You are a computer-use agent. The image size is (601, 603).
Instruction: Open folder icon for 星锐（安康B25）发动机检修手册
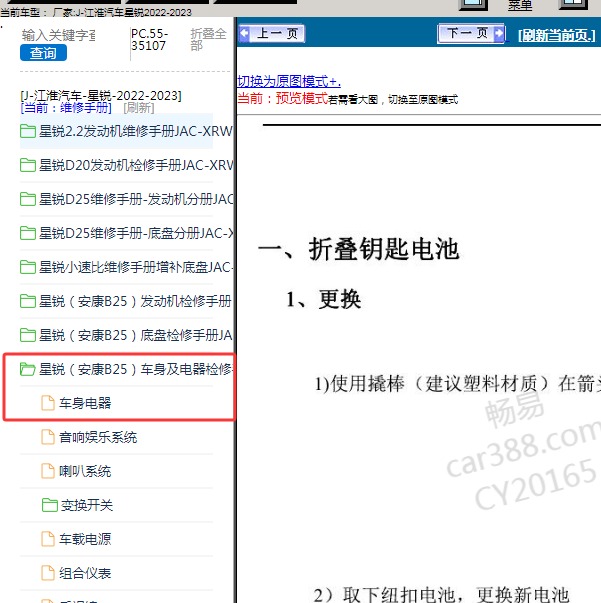(28, 301)
